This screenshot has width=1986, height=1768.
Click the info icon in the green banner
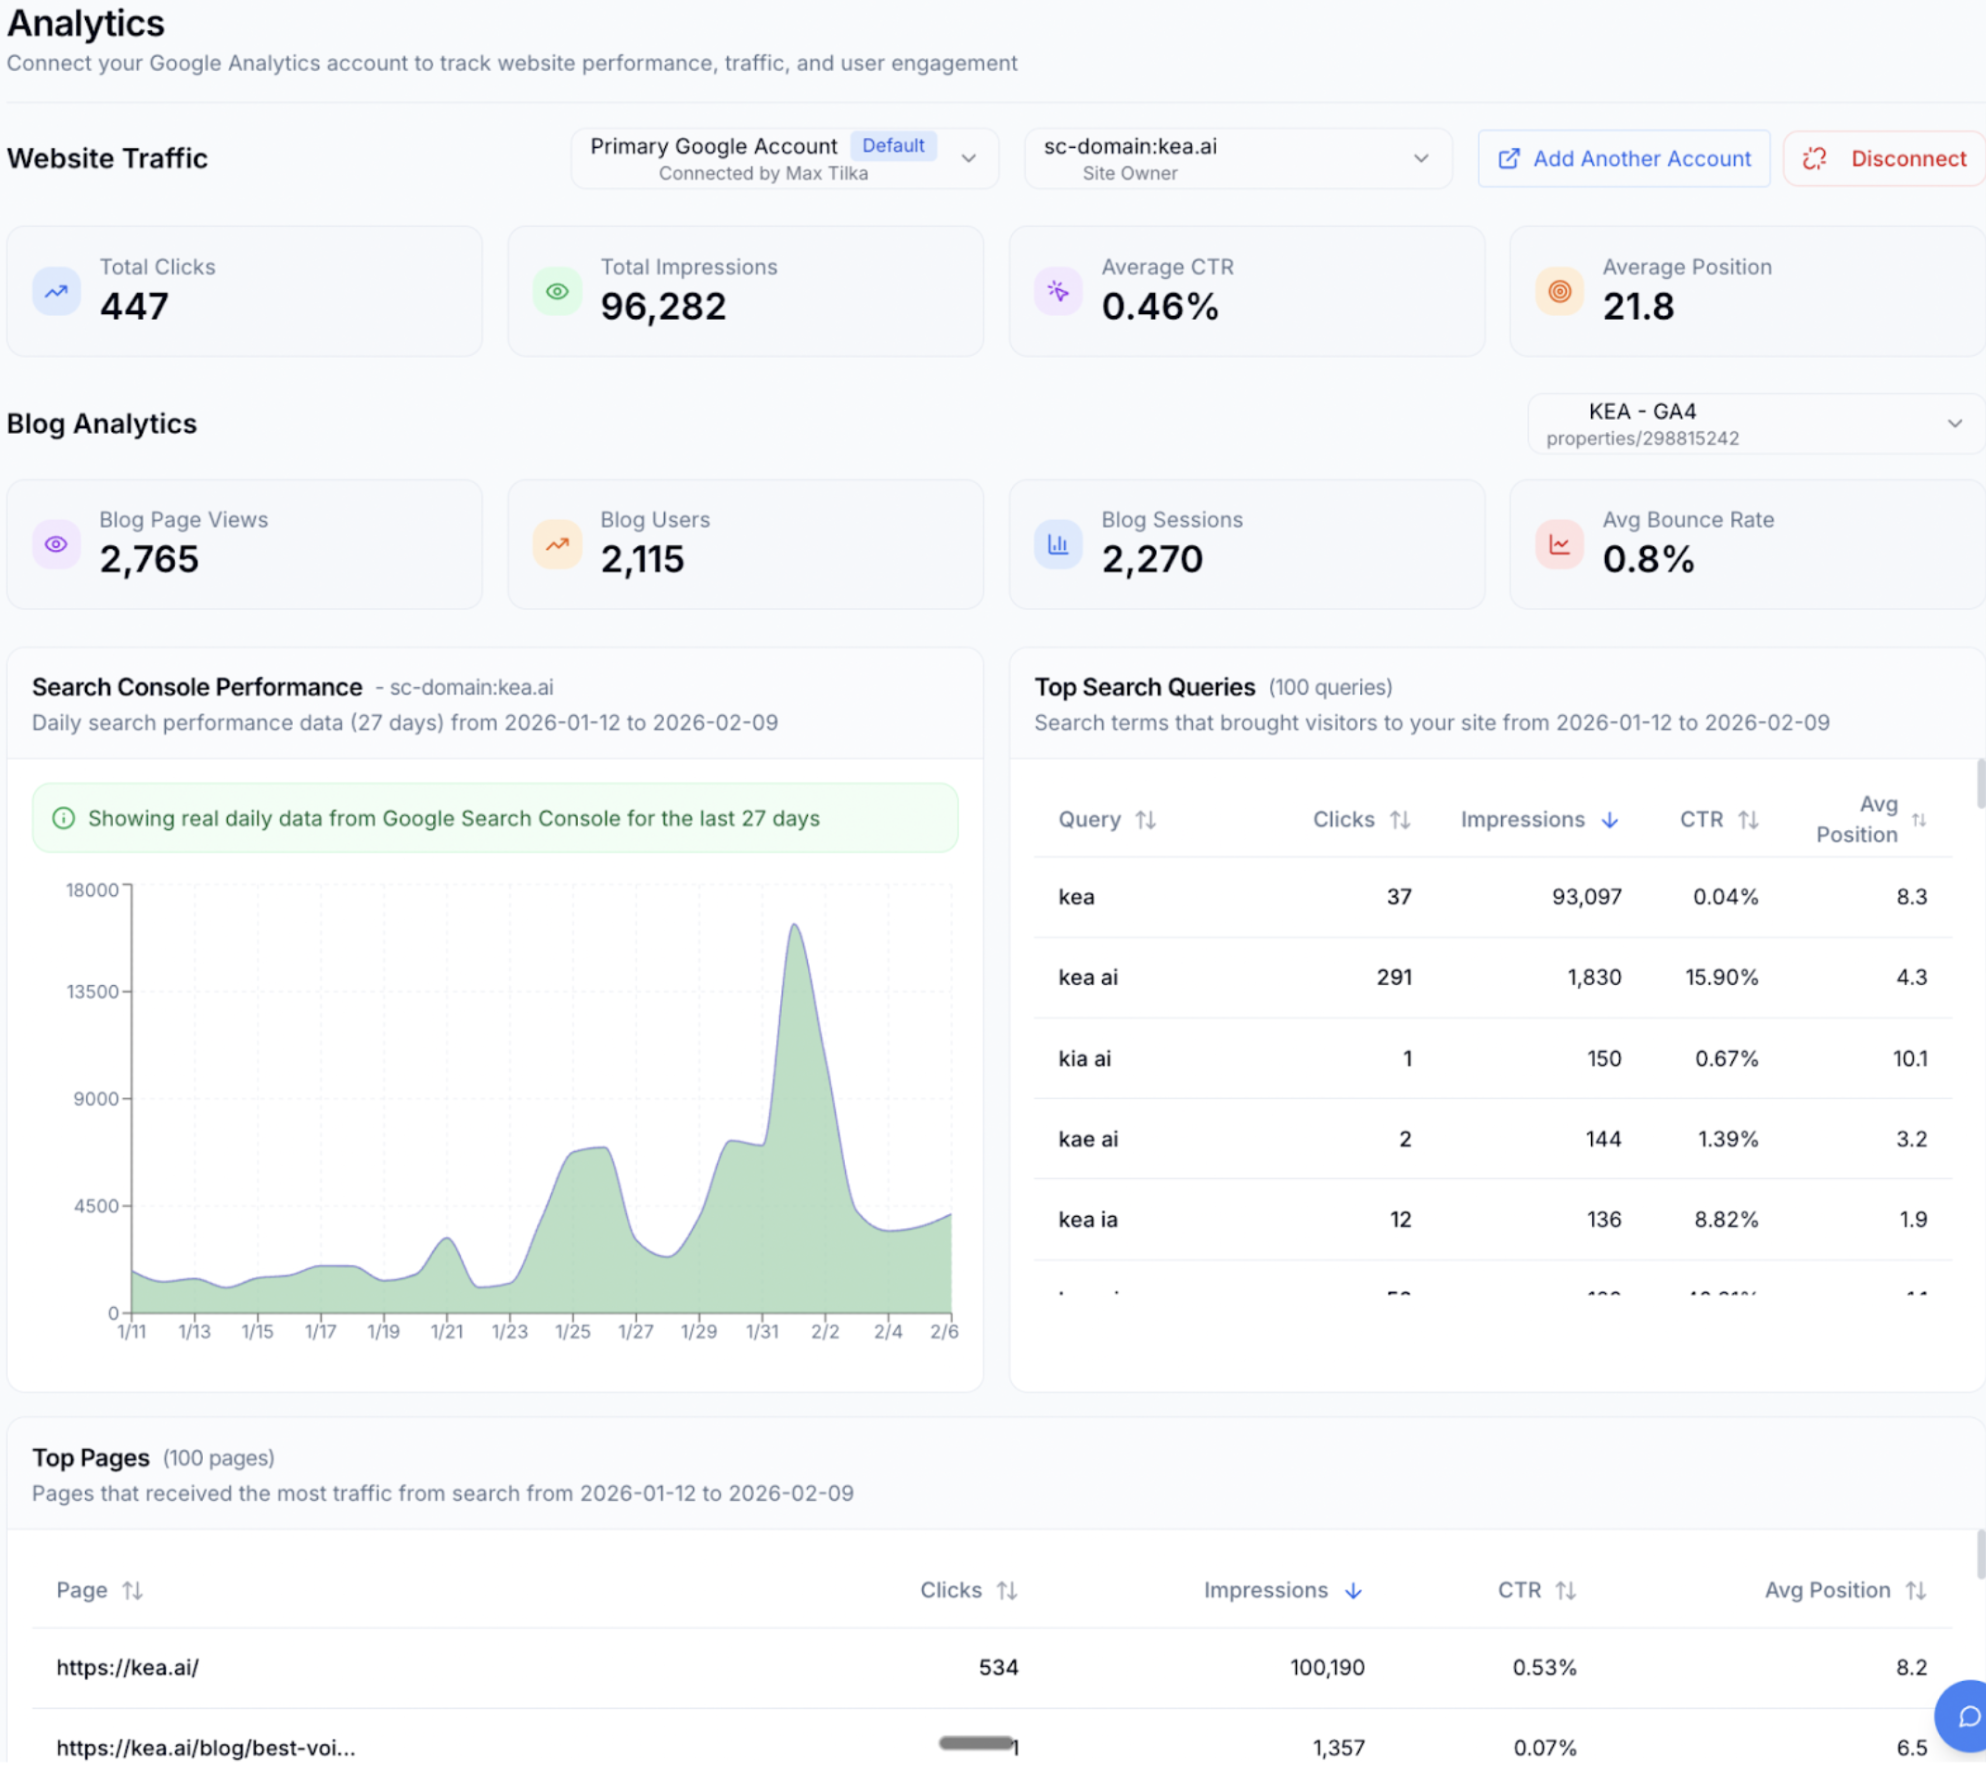point(64,818)
